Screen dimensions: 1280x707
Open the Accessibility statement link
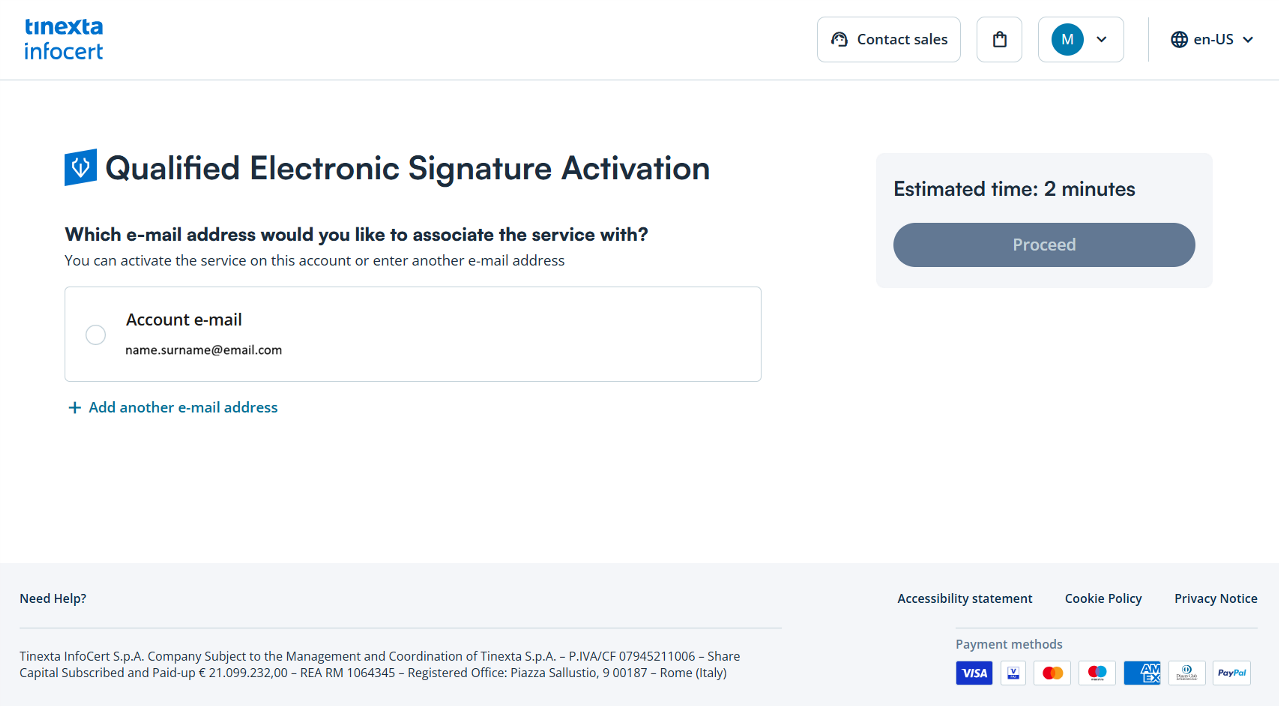[964, 598]
